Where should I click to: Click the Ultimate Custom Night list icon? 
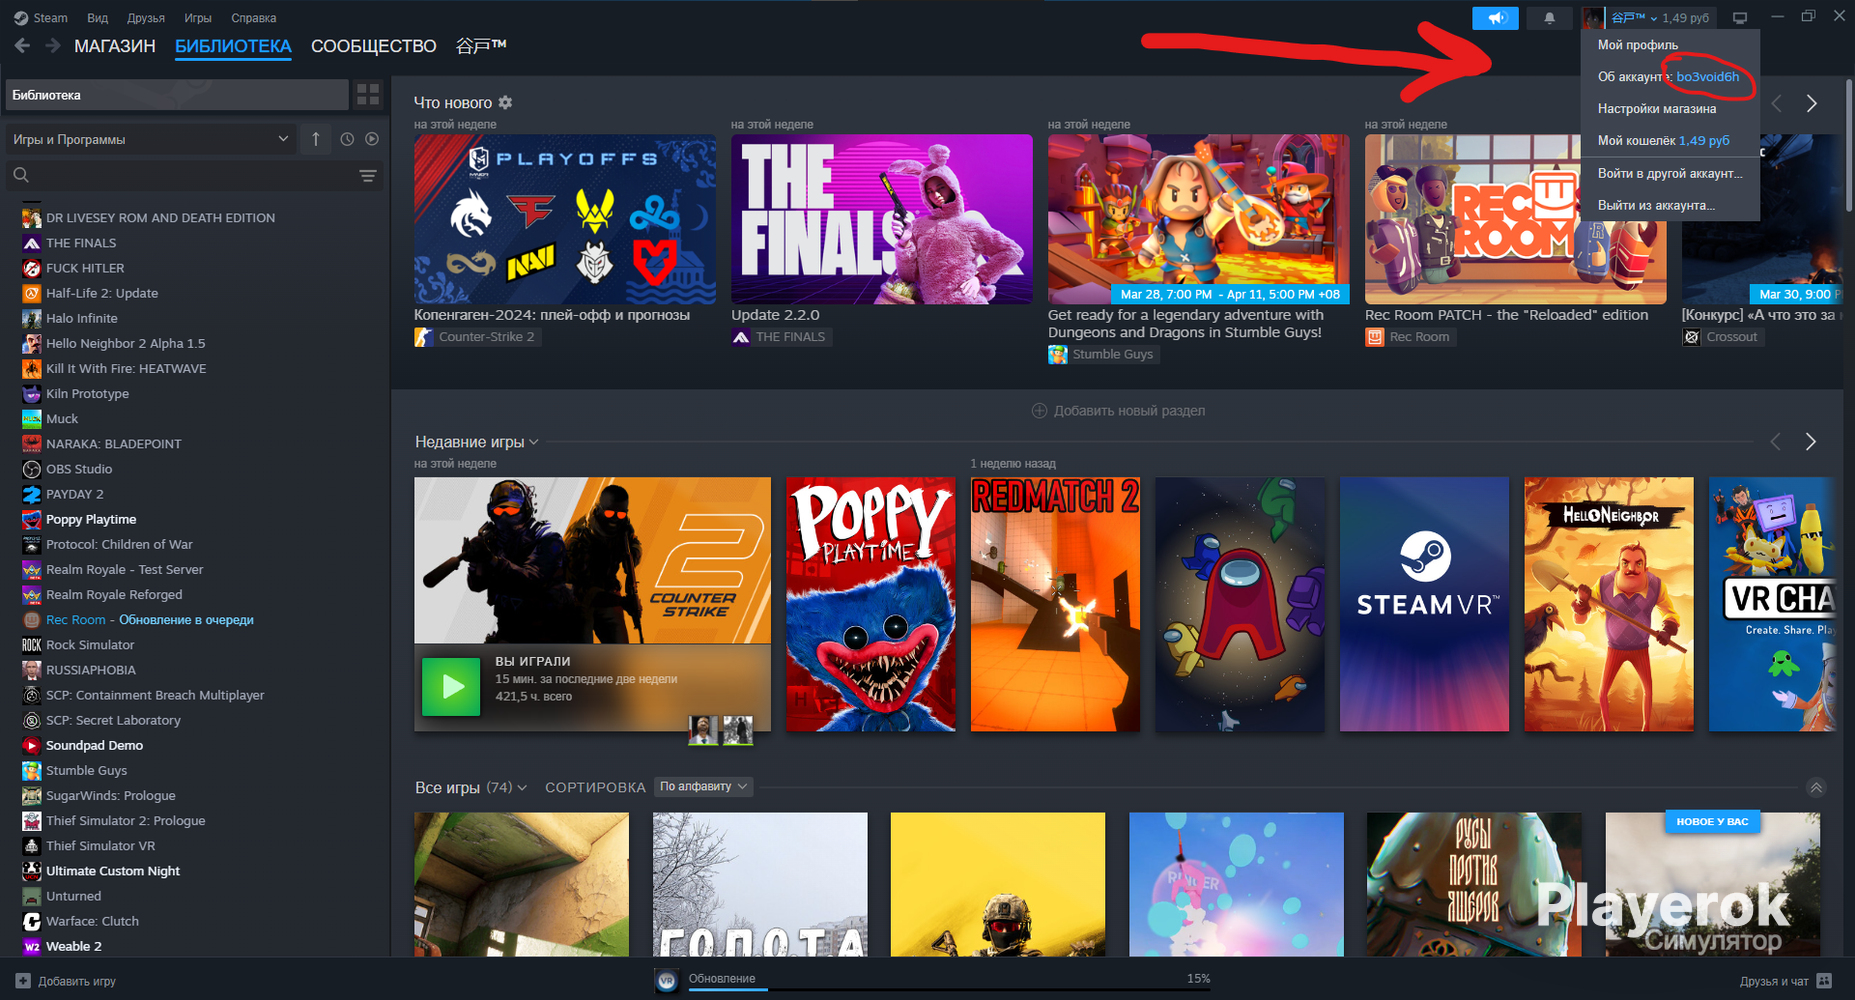pos(32,871)
